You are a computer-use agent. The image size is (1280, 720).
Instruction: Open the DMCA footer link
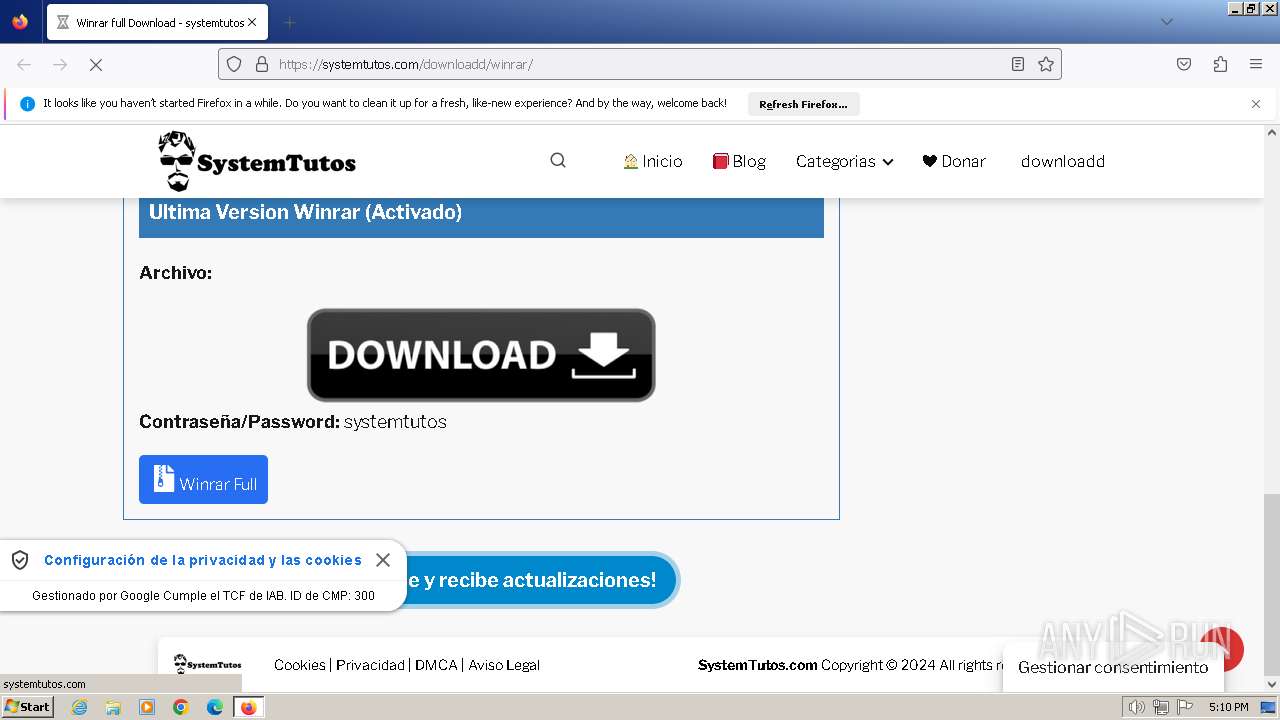point(436,665)
